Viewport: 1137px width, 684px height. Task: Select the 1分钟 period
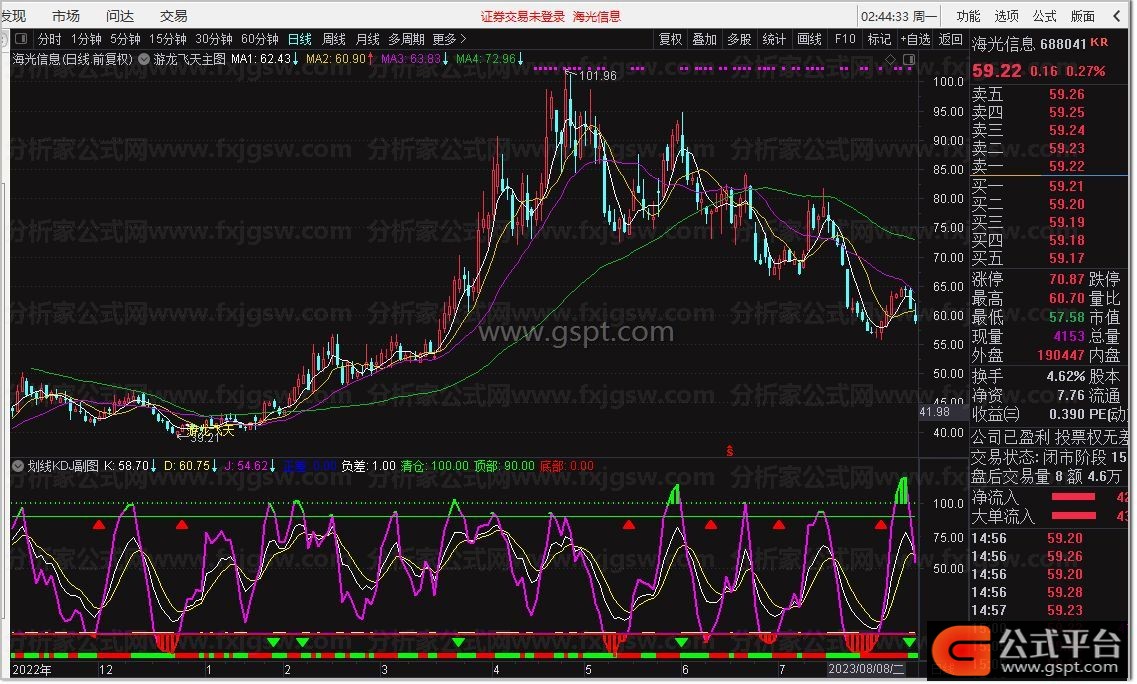coord(86,39)
